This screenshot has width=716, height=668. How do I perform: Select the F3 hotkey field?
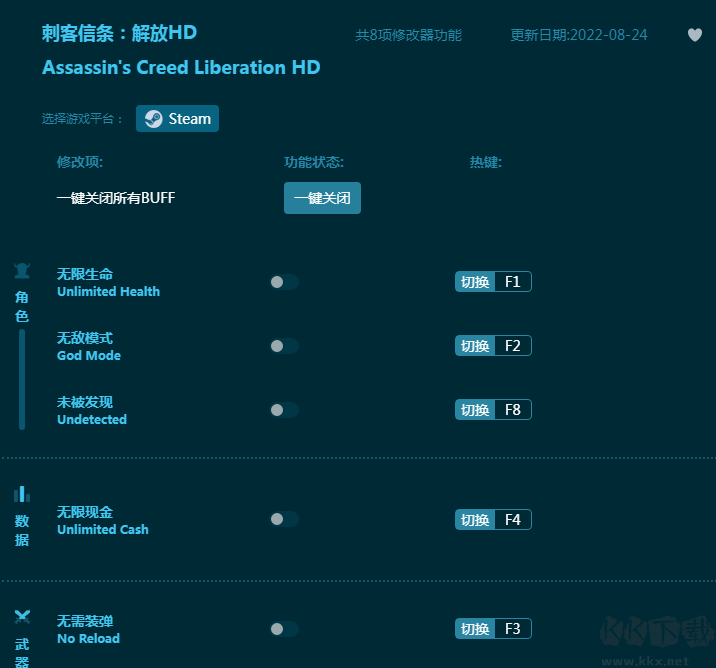(513, 629)
